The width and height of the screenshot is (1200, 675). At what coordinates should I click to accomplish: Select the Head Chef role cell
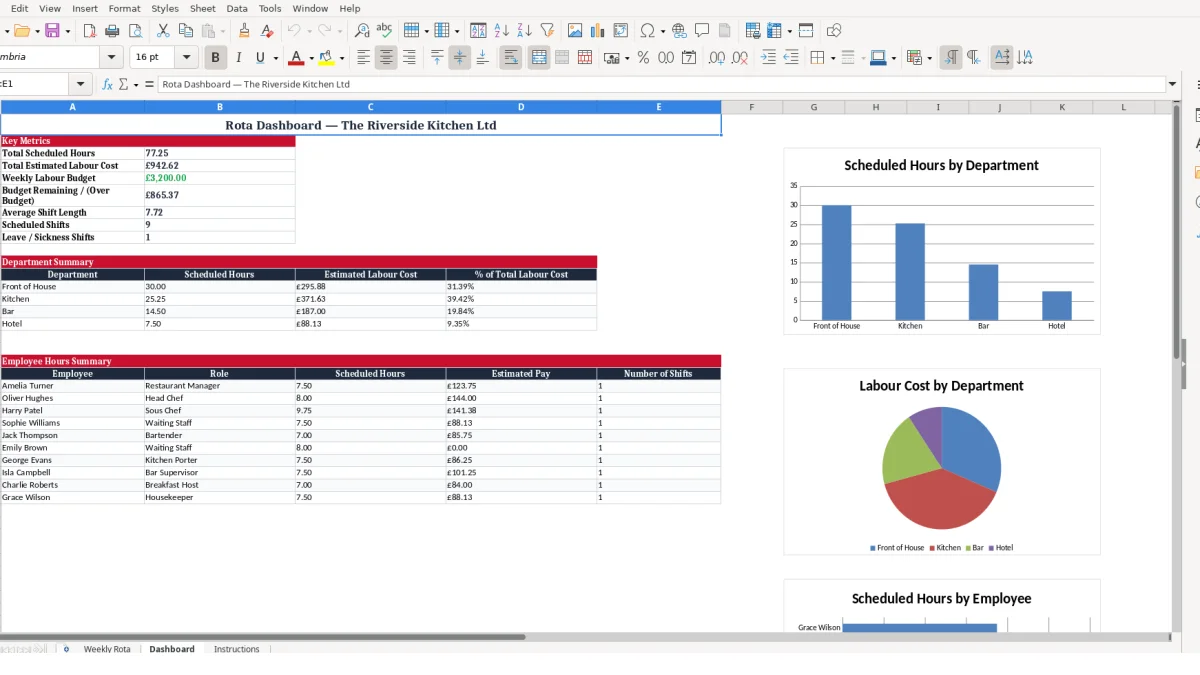(219, 398)
